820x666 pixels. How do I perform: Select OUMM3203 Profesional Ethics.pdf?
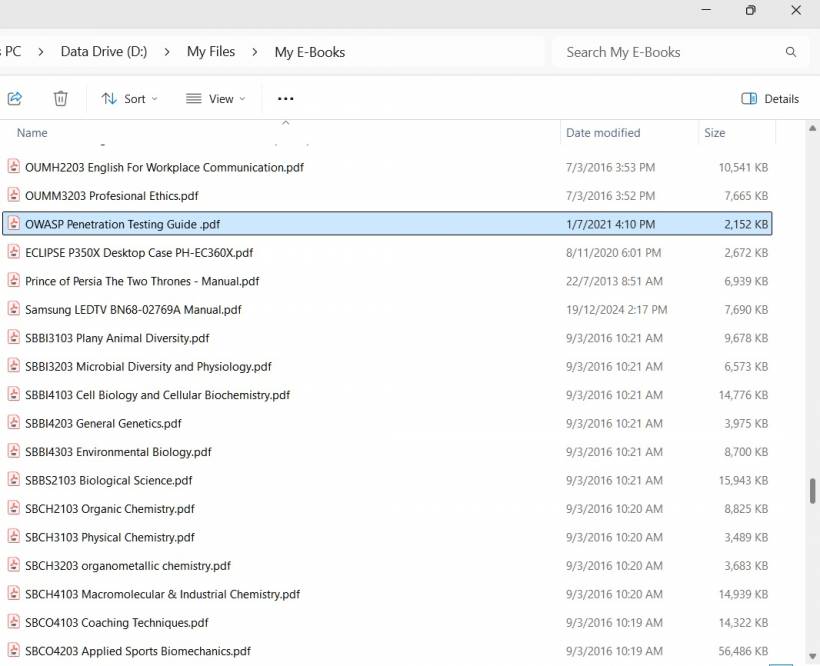387,196
